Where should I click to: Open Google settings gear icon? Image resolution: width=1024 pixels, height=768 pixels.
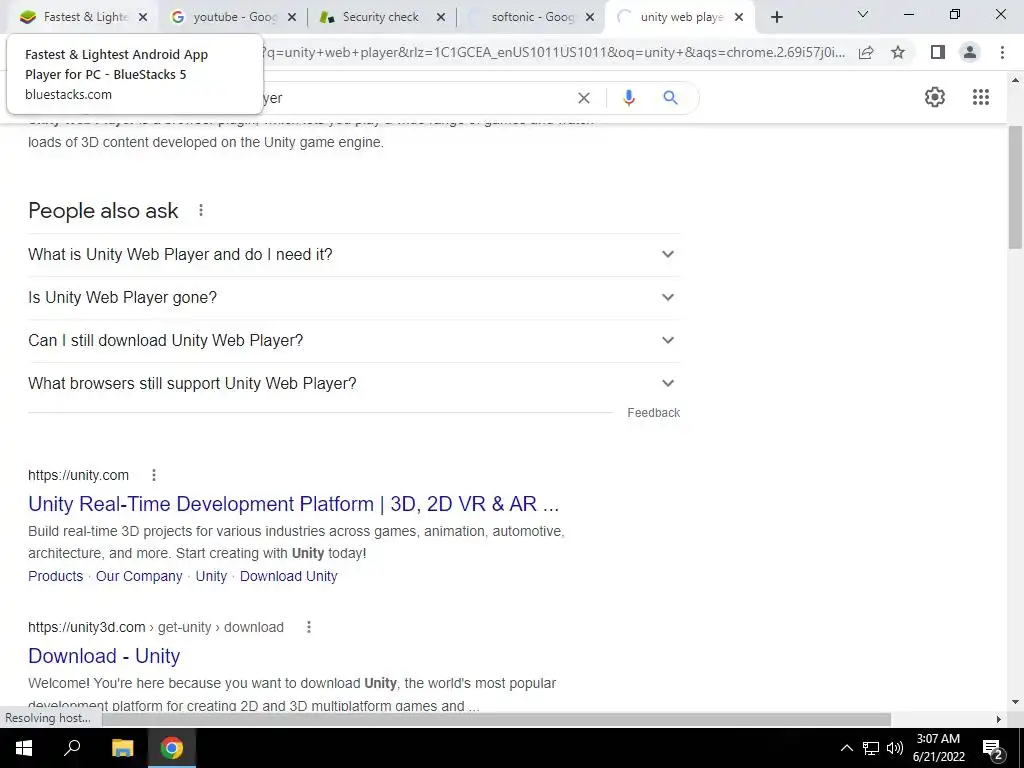(935, 97)
